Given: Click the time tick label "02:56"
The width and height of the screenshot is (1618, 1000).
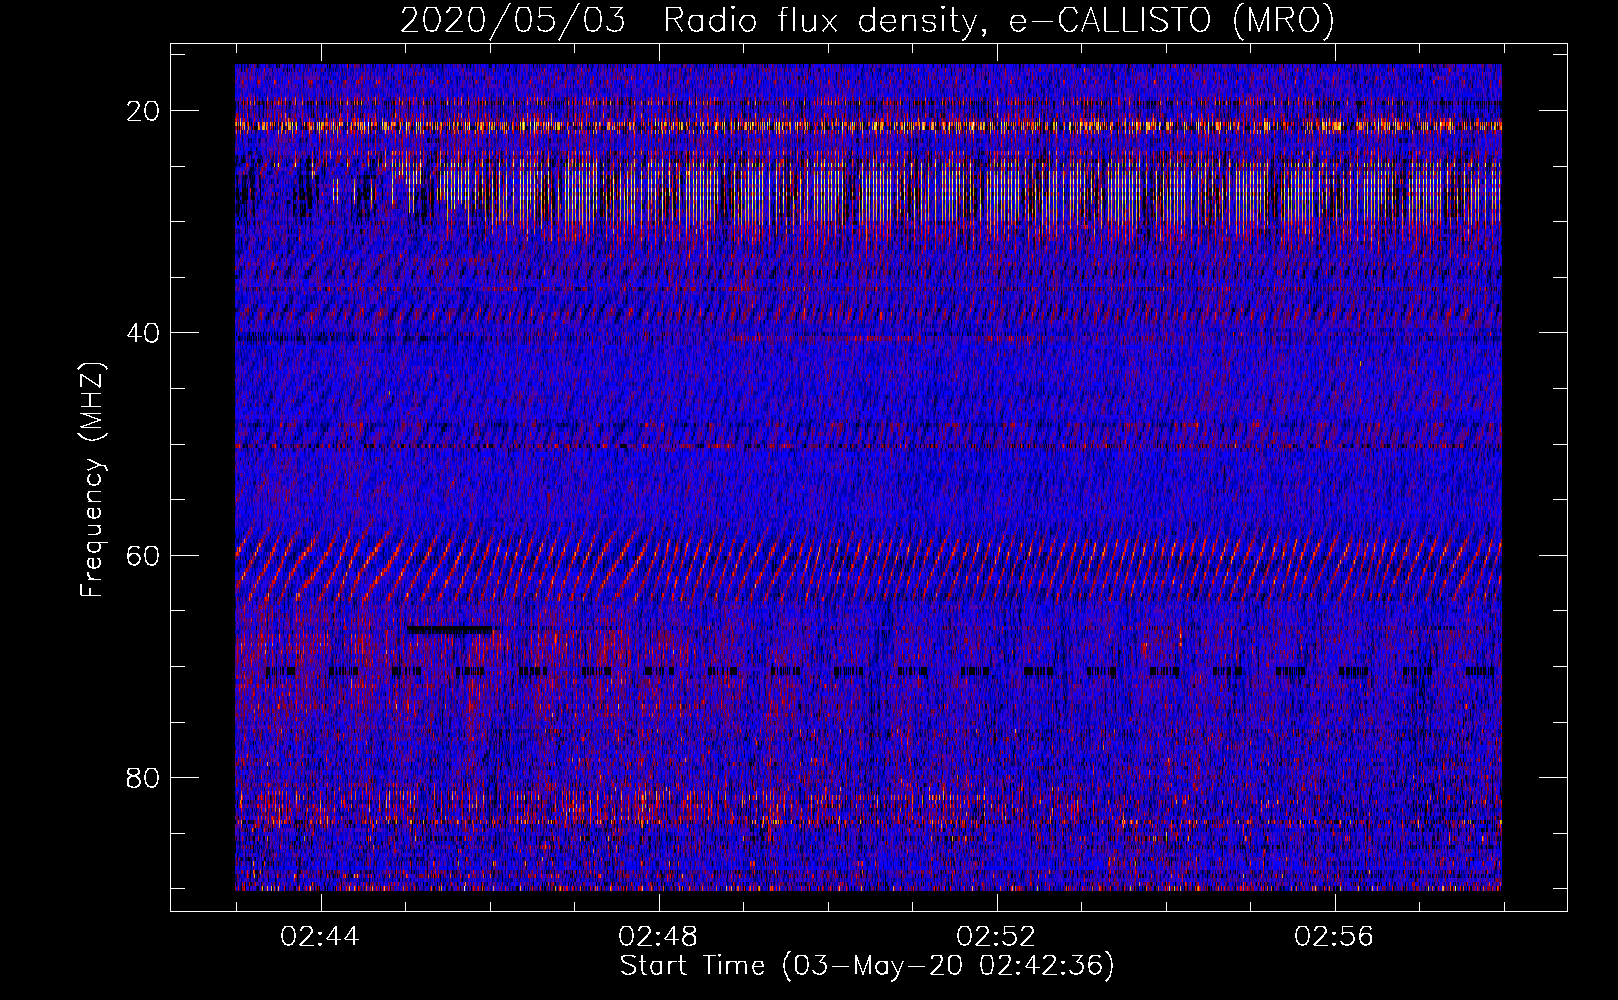Looking at the screenshot, I should point(1334,937).
